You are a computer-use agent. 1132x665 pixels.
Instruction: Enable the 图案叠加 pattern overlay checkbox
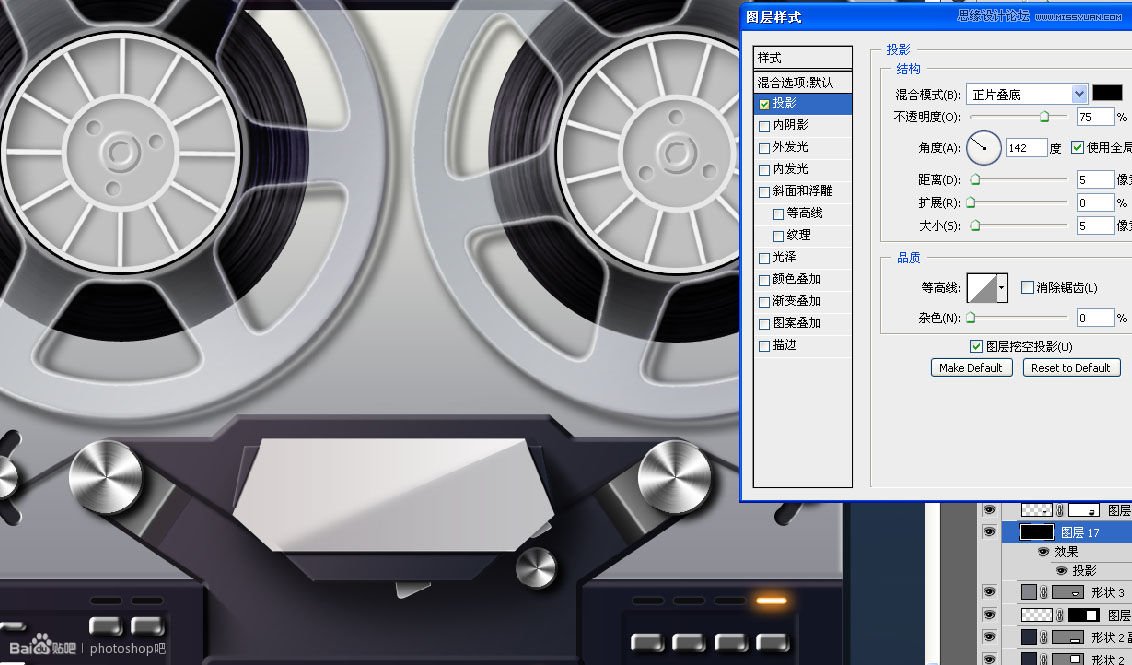(x=765, y=324)
